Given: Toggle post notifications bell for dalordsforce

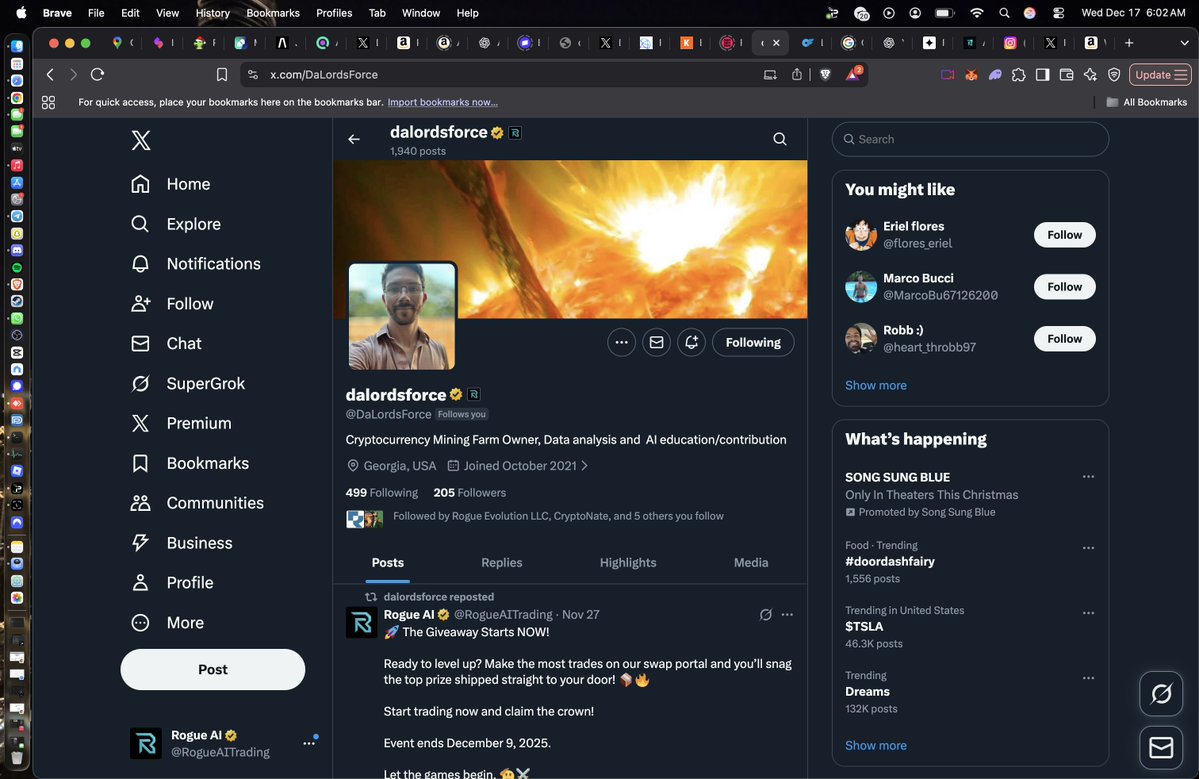Looking at the screenshot, I should 691,342.
